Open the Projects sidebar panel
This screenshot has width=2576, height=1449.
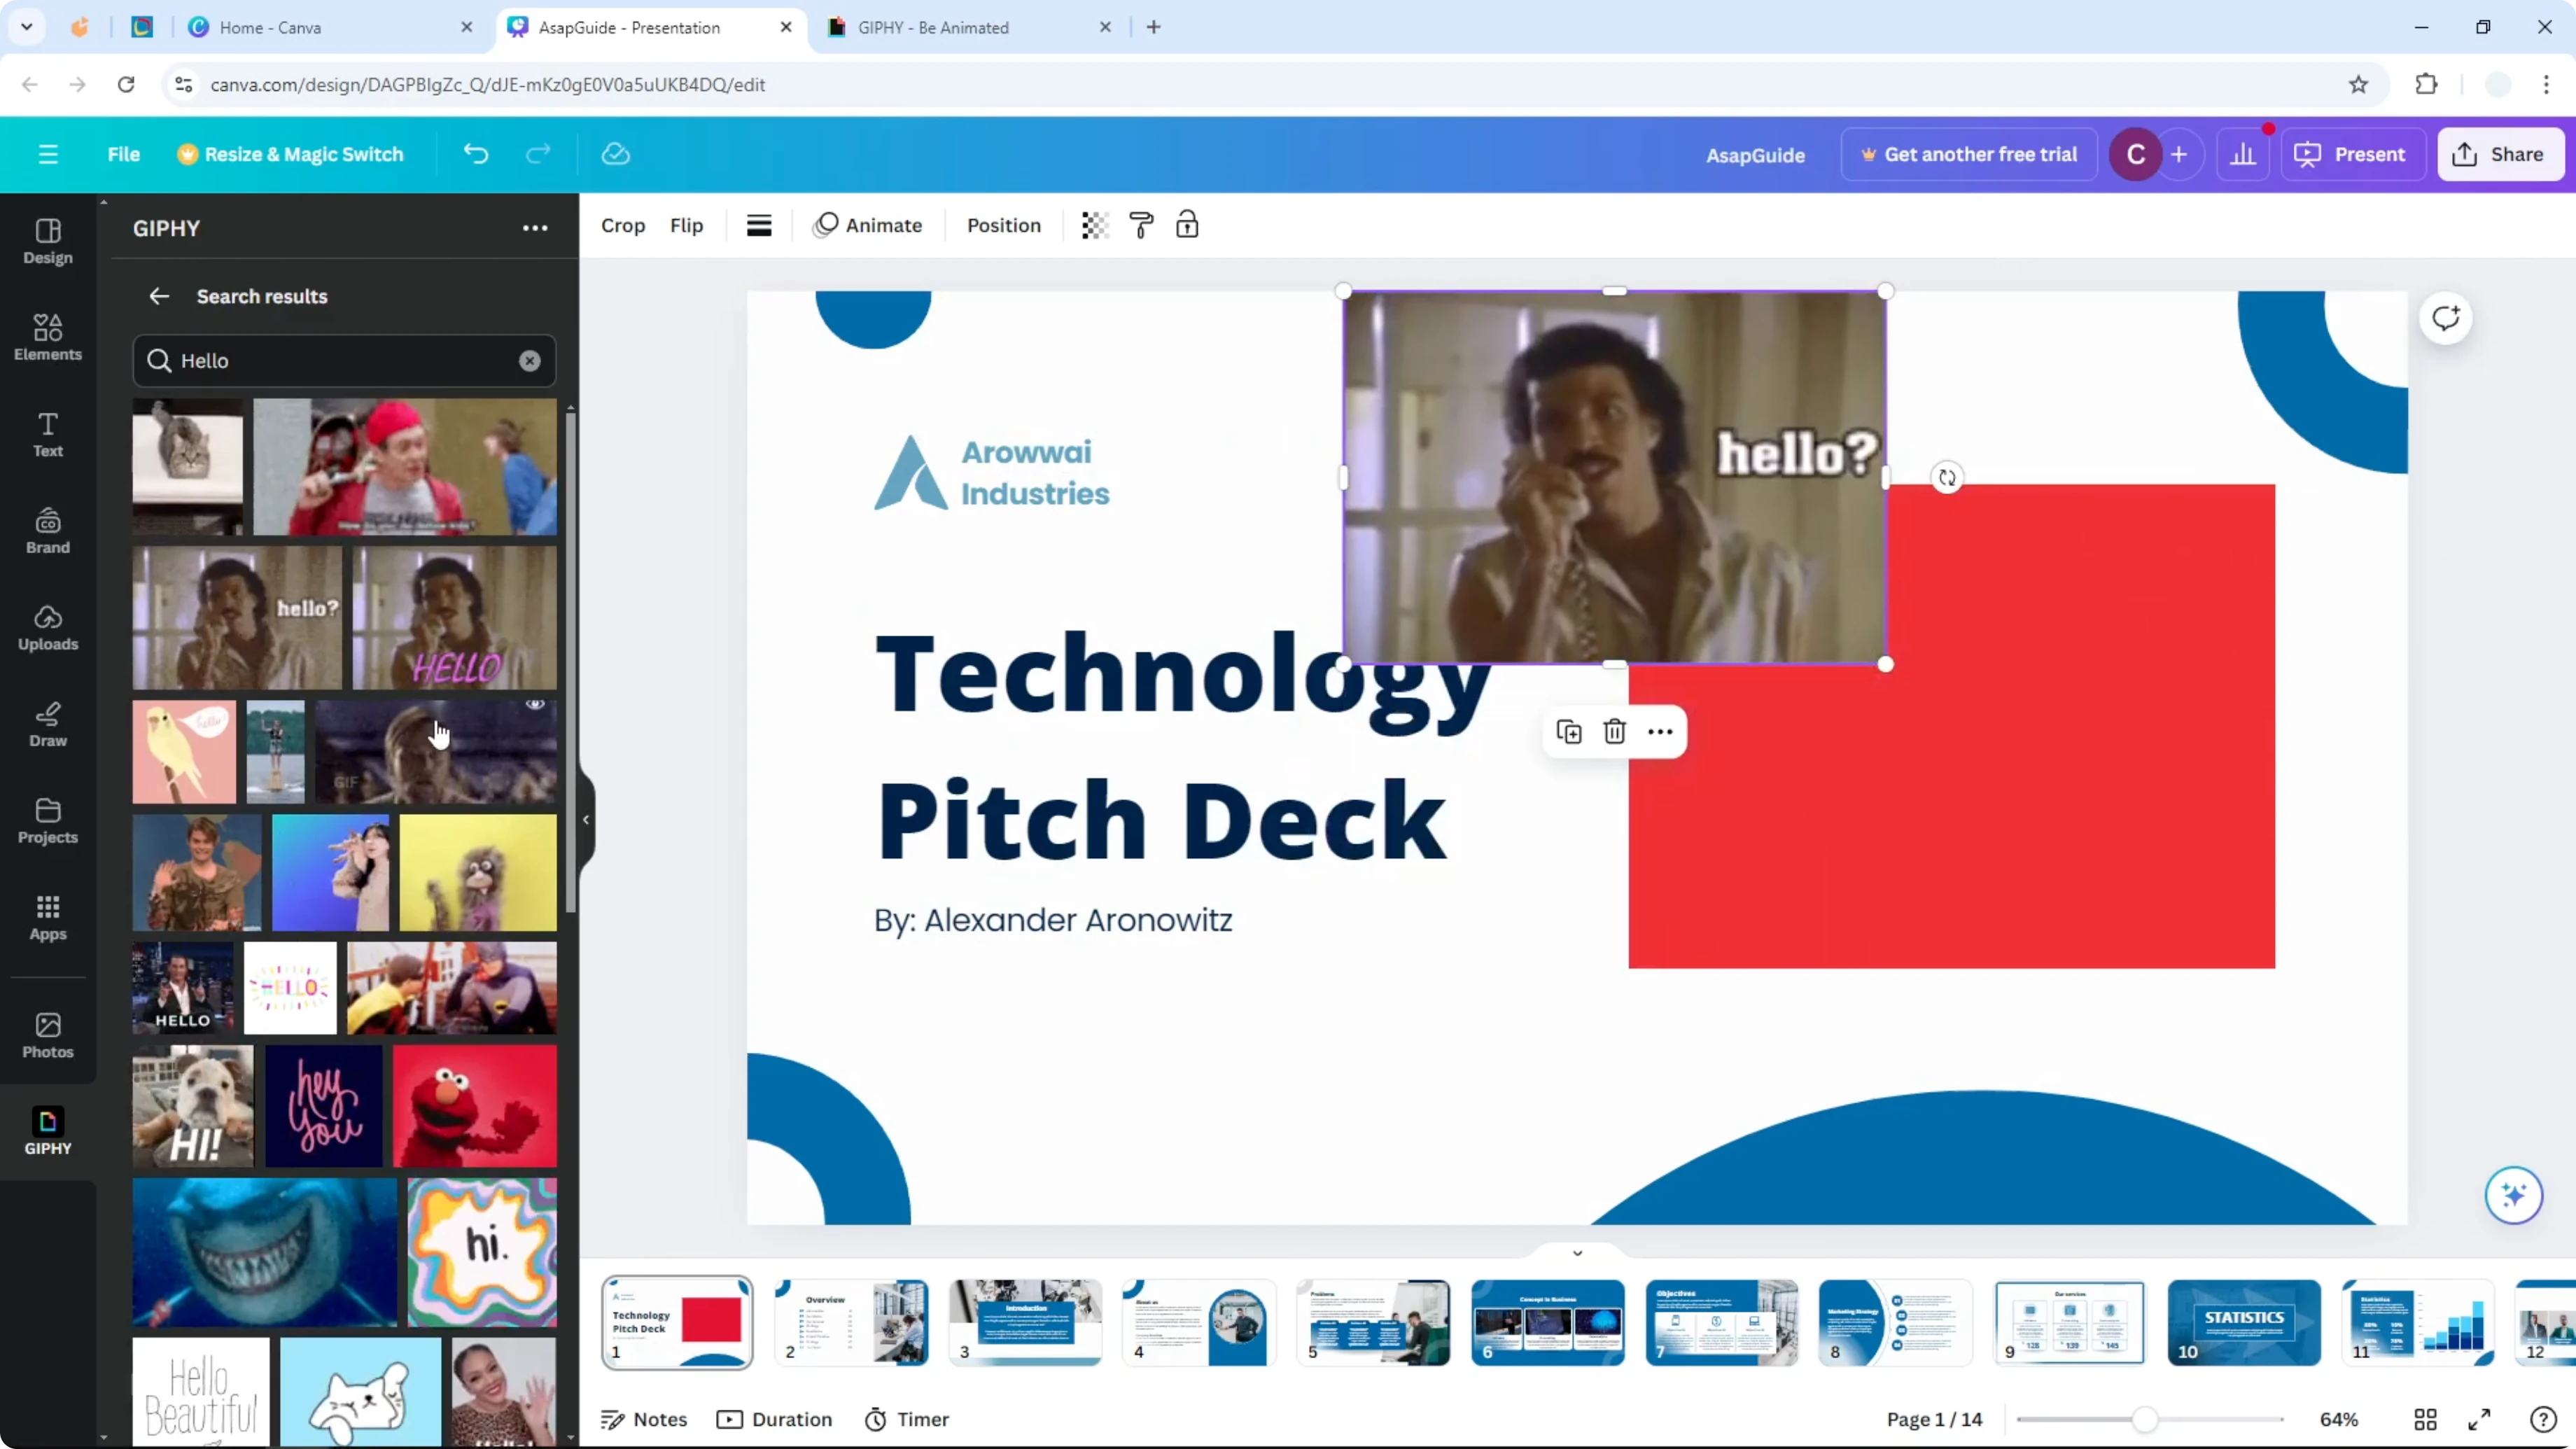(48, 821)
